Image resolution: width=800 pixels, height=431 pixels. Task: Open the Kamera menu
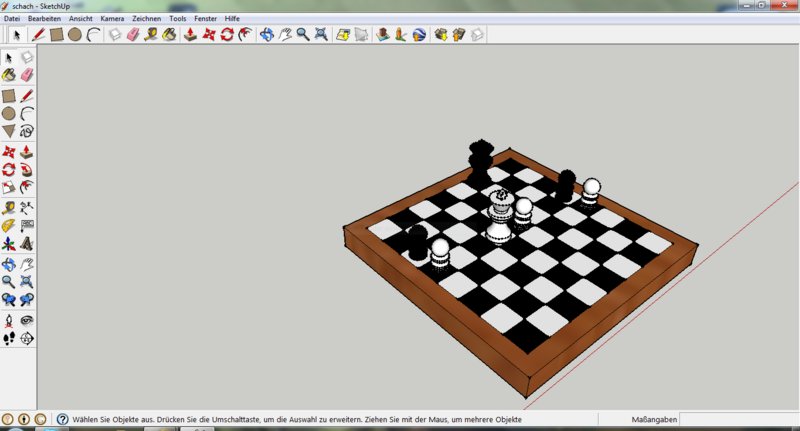(112, 18)
